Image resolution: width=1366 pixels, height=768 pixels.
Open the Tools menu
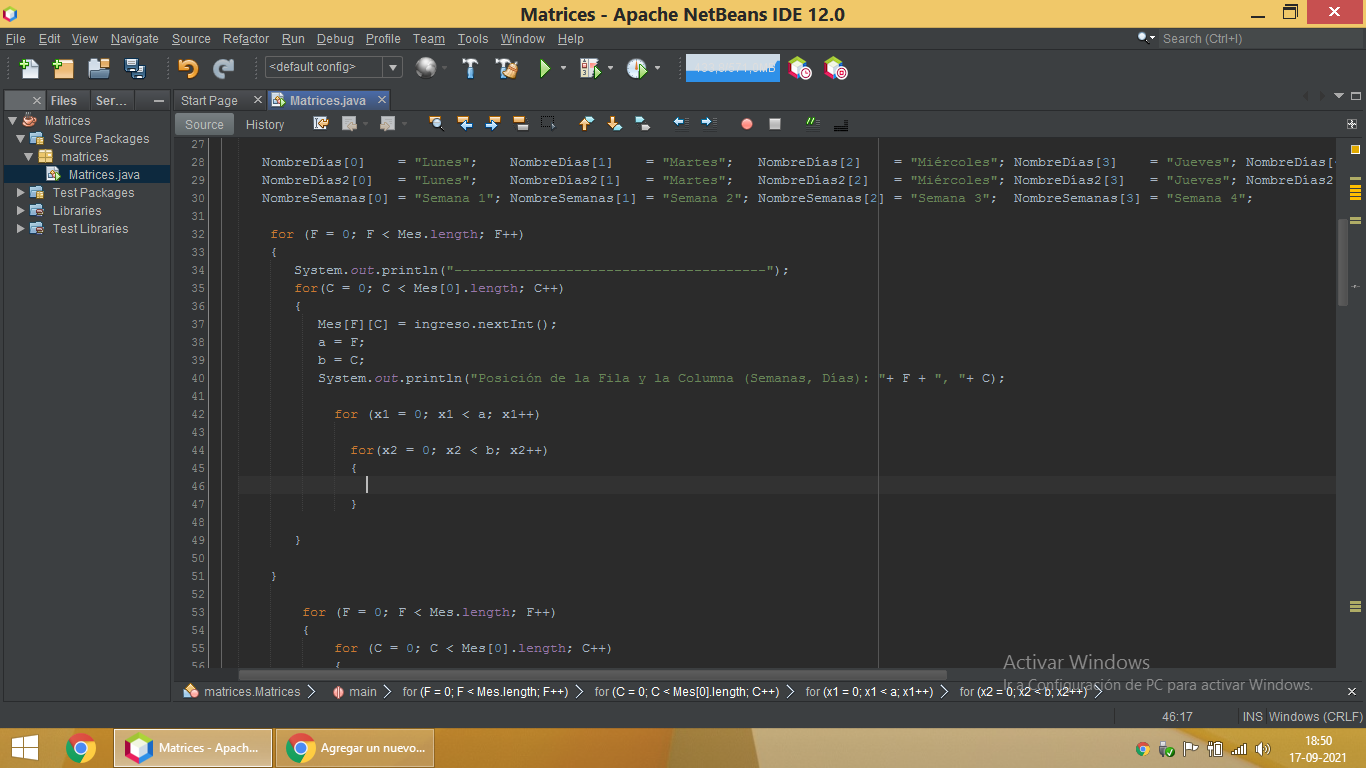pyautogui.click(x=473, y=38)
